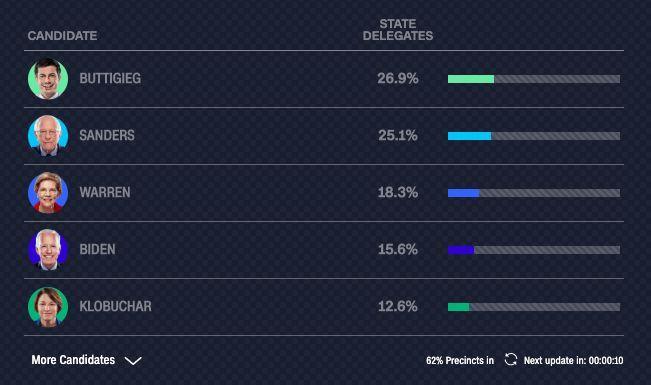Expand the More Candidates chevron arrow
The height and width of the screenshot is (385, 651).
coord(133,360)
